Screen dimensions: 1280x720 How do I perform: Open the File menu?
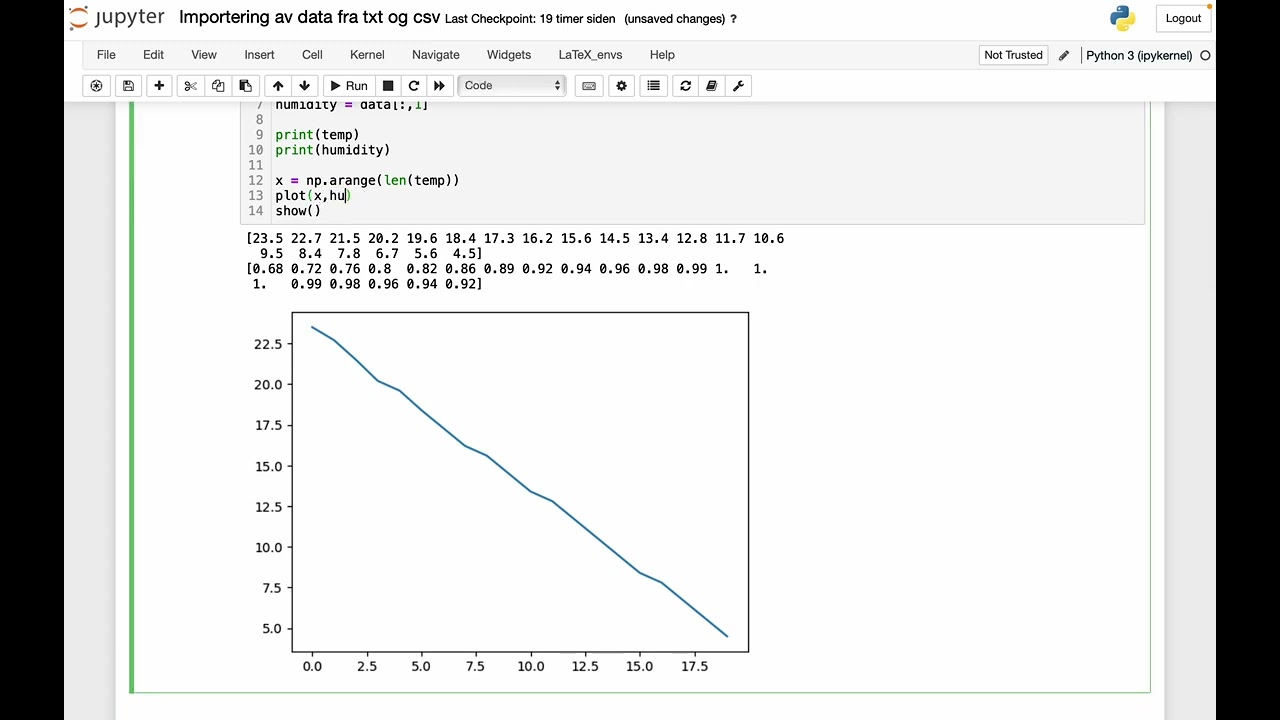(x=106, y=55)
